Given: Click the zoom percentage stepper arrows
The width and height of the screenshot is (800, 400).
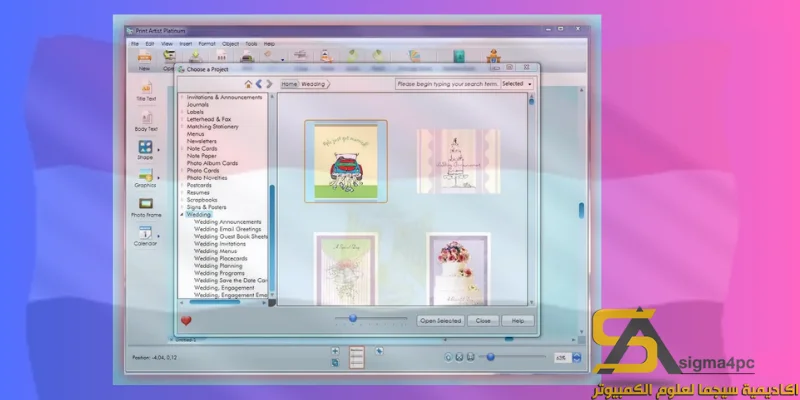Looking at the screenshot, I should click(x=577, y=358).
